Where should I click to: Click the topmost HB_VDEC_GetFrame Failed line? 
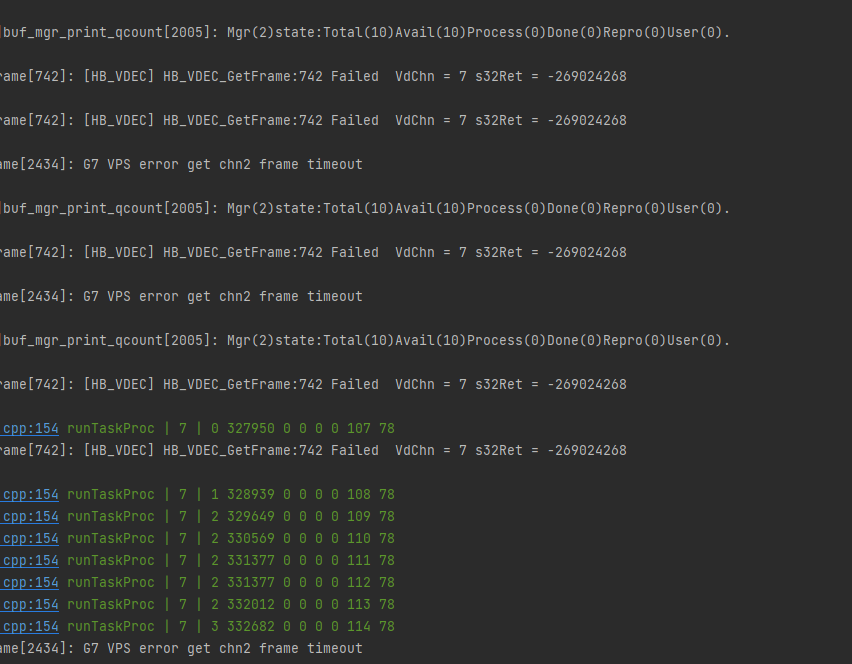[x=313, y=77]
